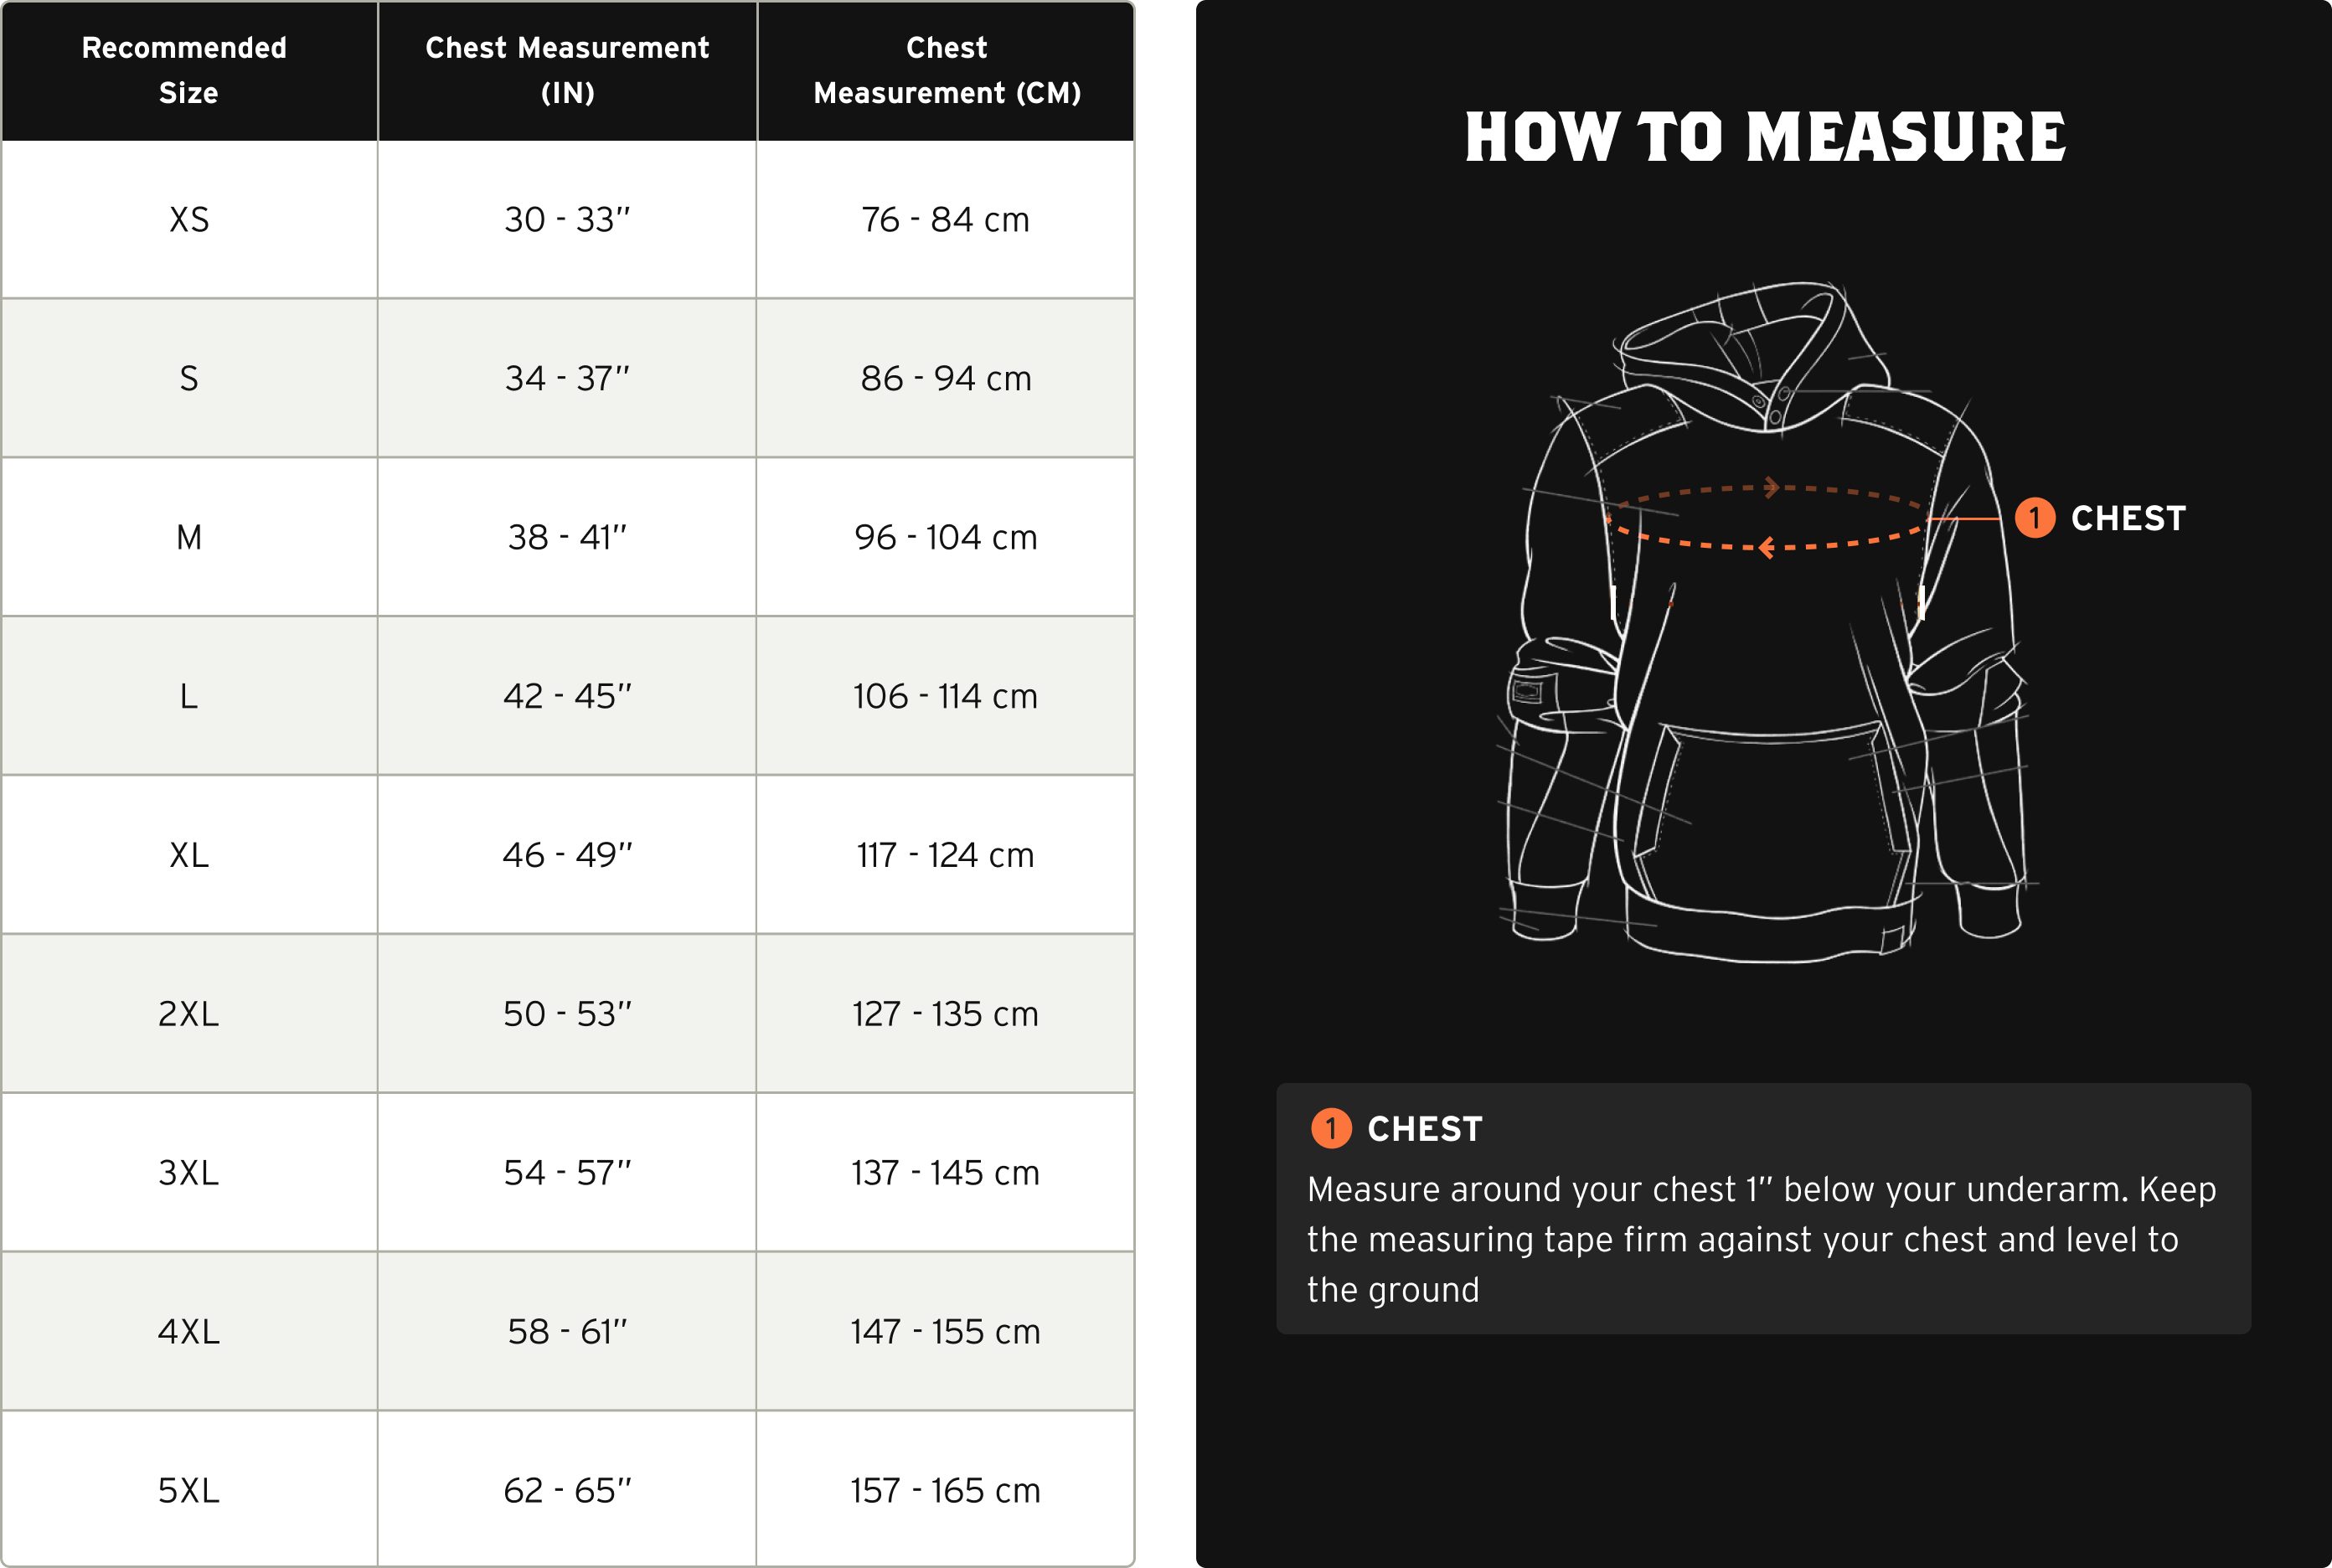Click the 58 - 61" inch measurement
This screenshot has height=1568, width=2332.
pos(567,1332)
